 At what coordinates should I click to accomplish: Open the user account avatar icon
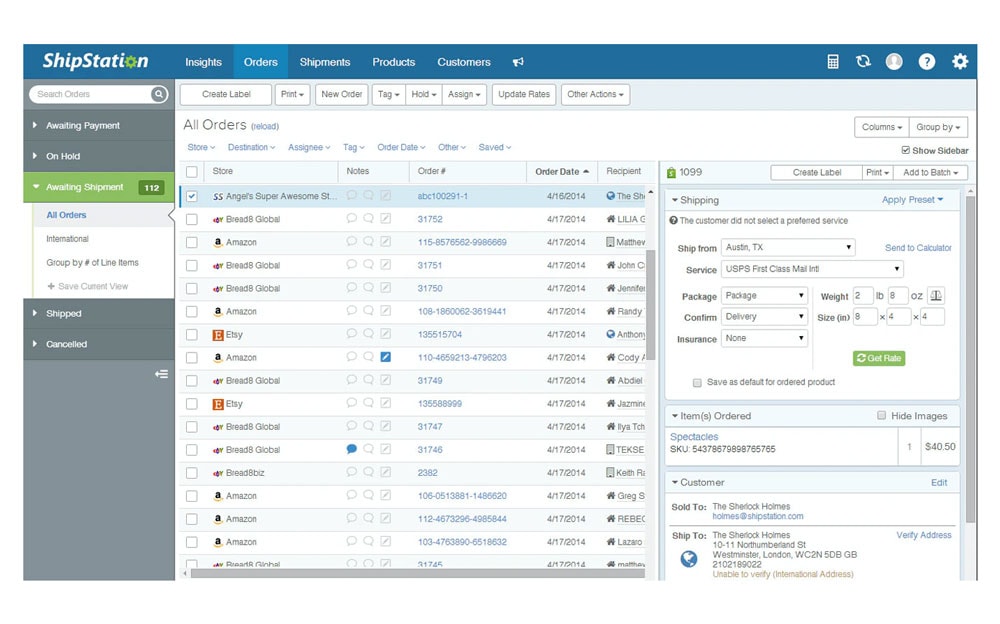[x=894, y=62]
